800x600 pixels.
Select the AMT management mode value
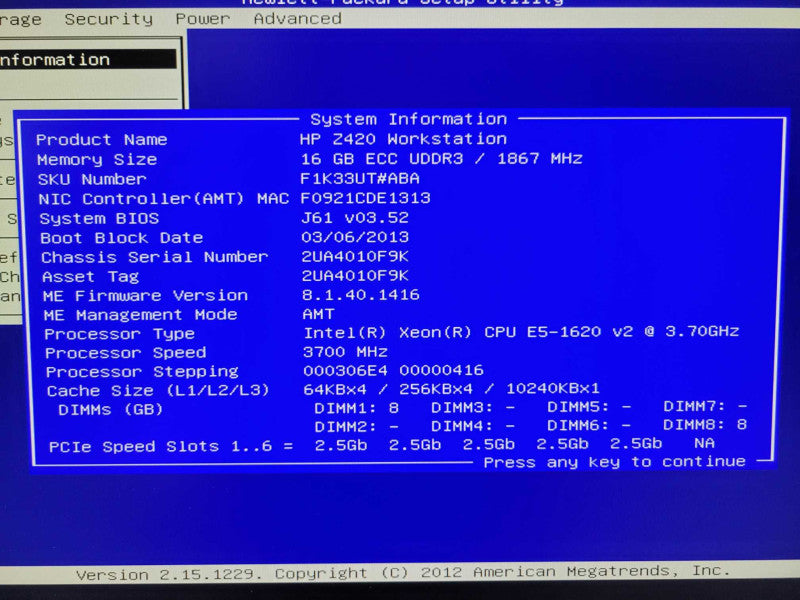(x=318, y=314)
